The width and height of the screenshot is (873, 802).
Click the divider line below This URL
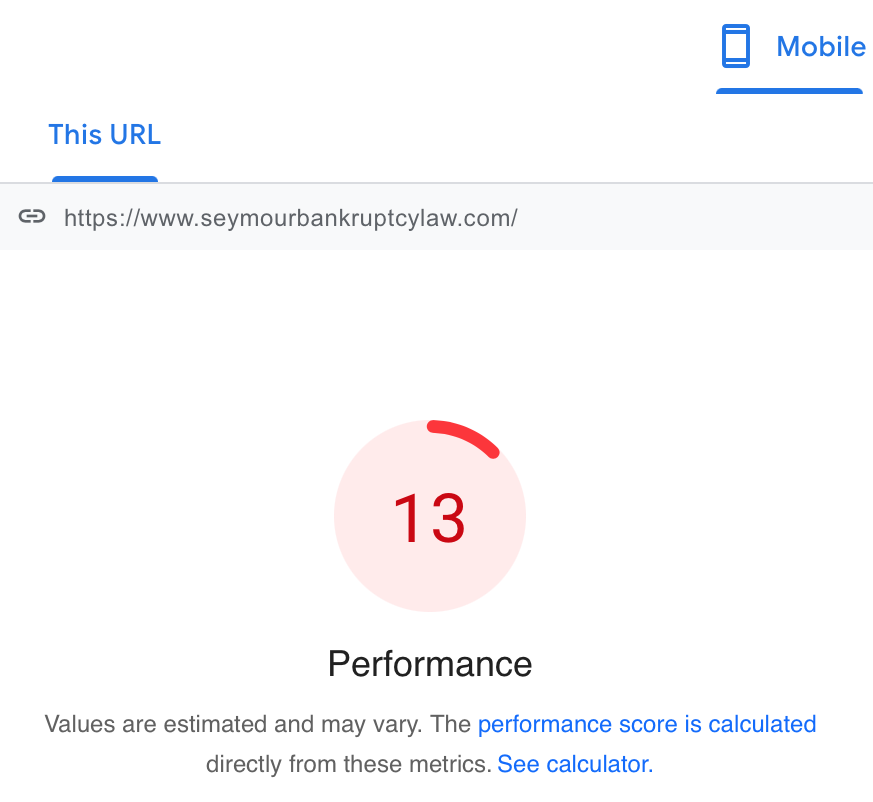[436, 183]
